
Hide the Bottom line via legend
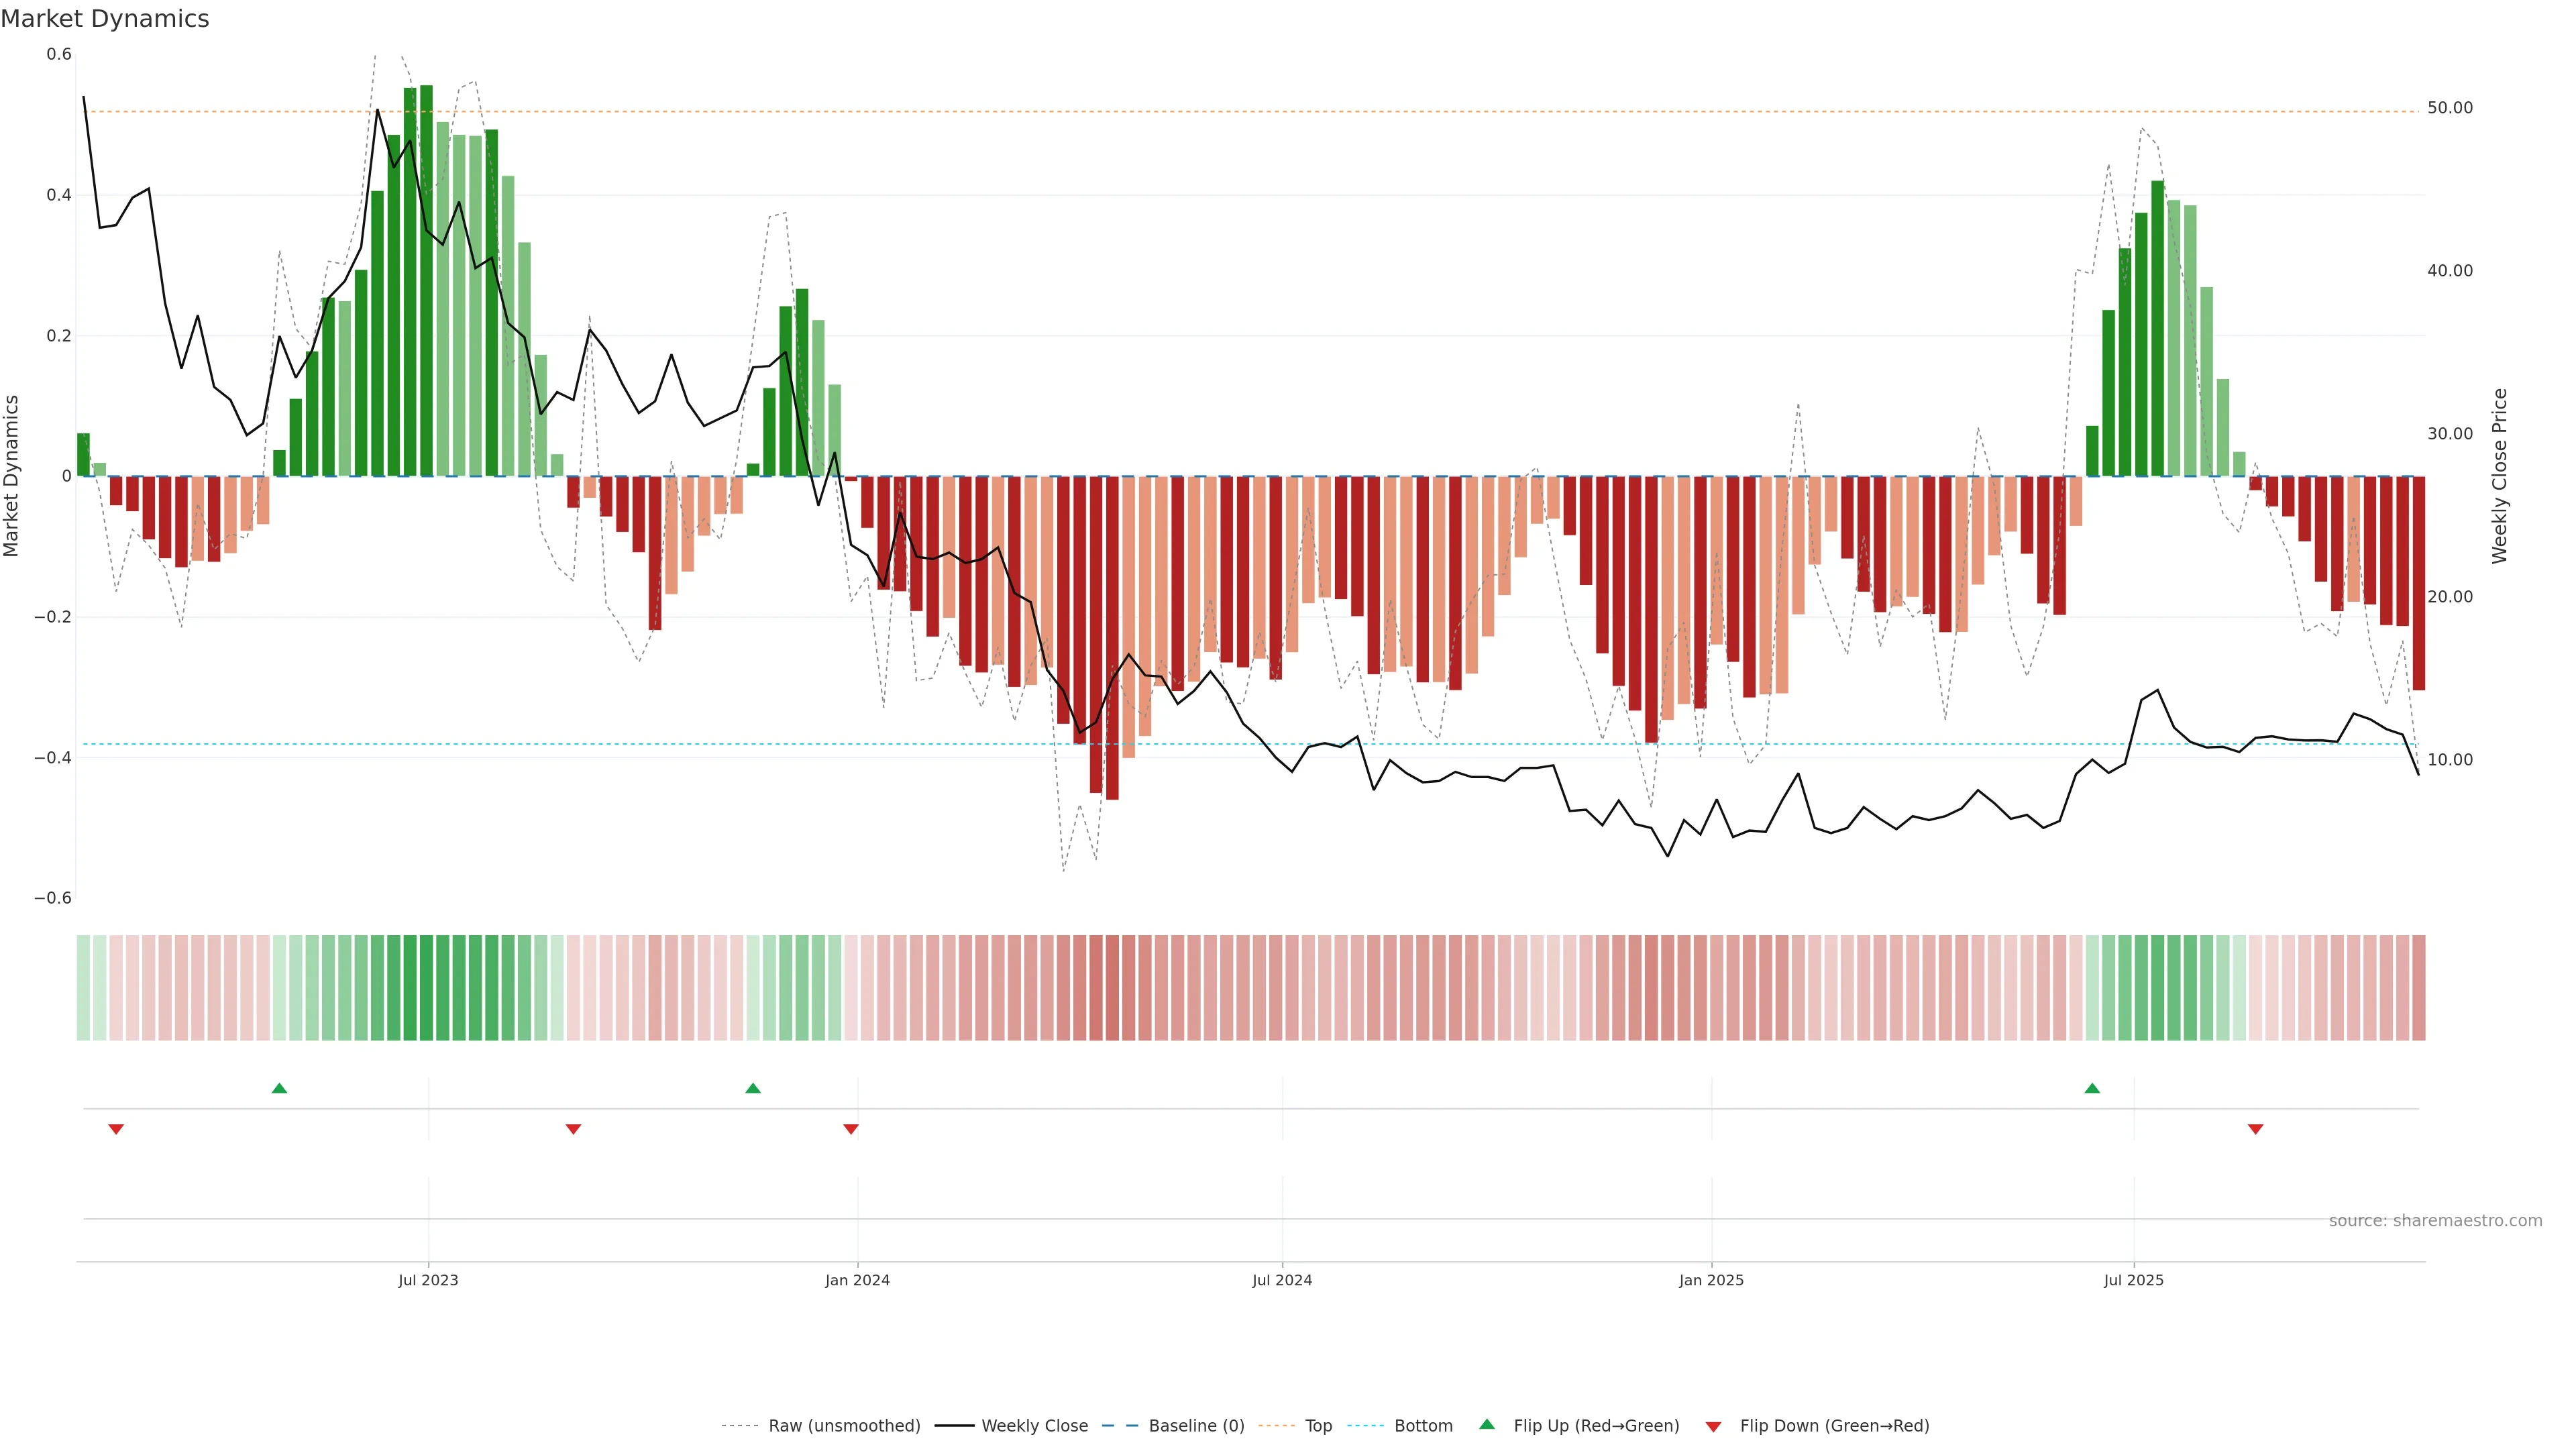[1423, 1426]
